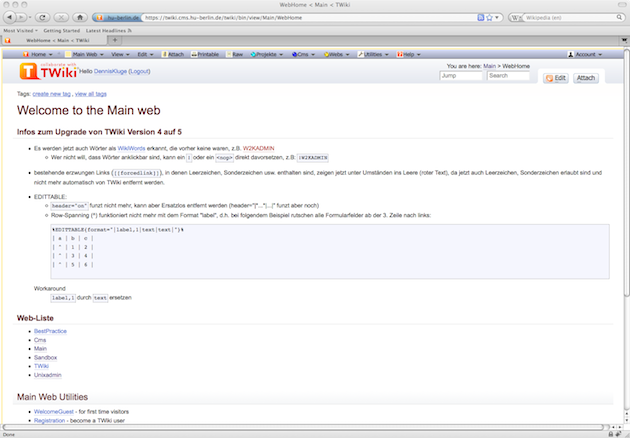Click the Logout link

coord(139,71)
